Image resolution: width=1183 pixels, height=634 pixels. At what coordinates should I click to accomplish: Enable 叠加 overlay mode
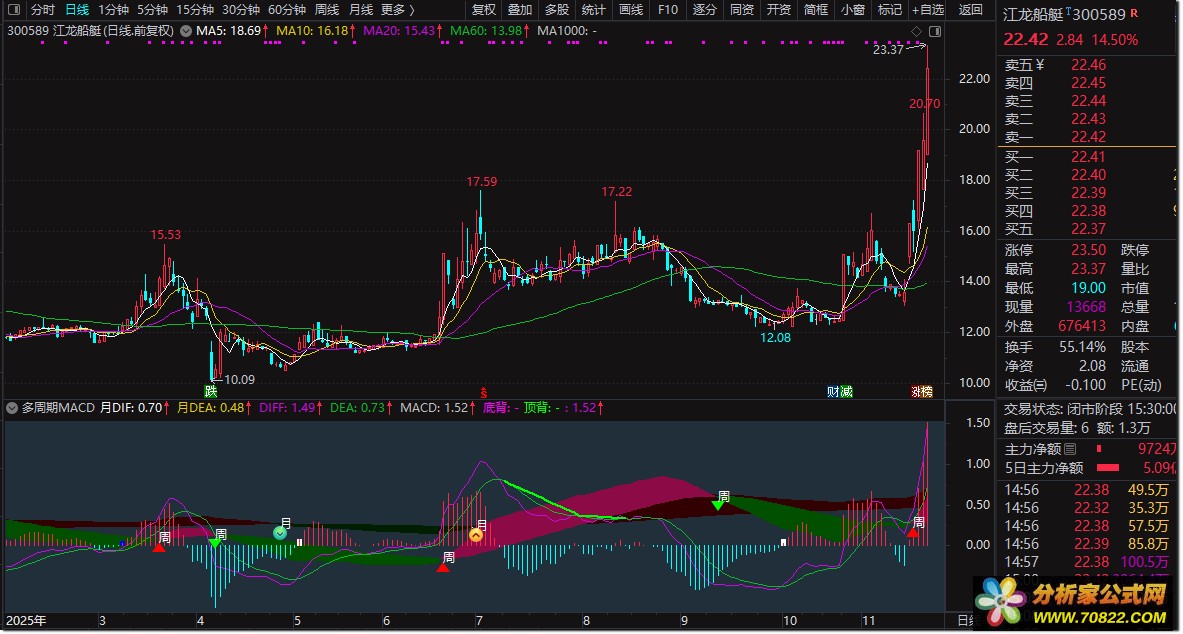(520, 10)
